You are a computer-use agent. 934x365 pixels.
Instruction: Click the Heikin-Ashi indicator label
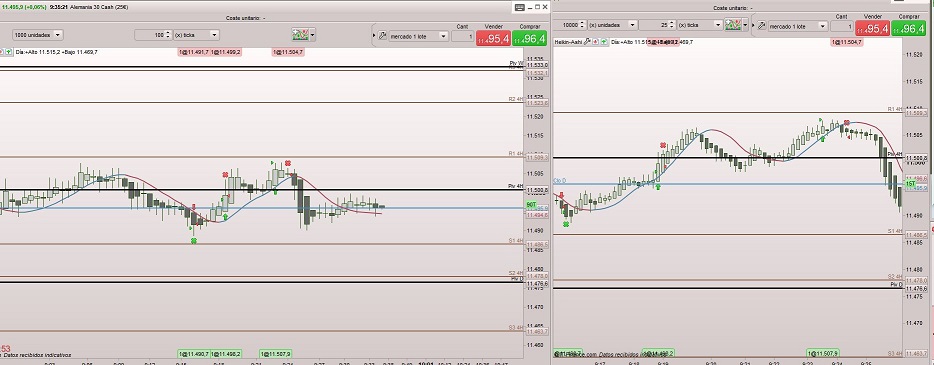coord(568,42)
